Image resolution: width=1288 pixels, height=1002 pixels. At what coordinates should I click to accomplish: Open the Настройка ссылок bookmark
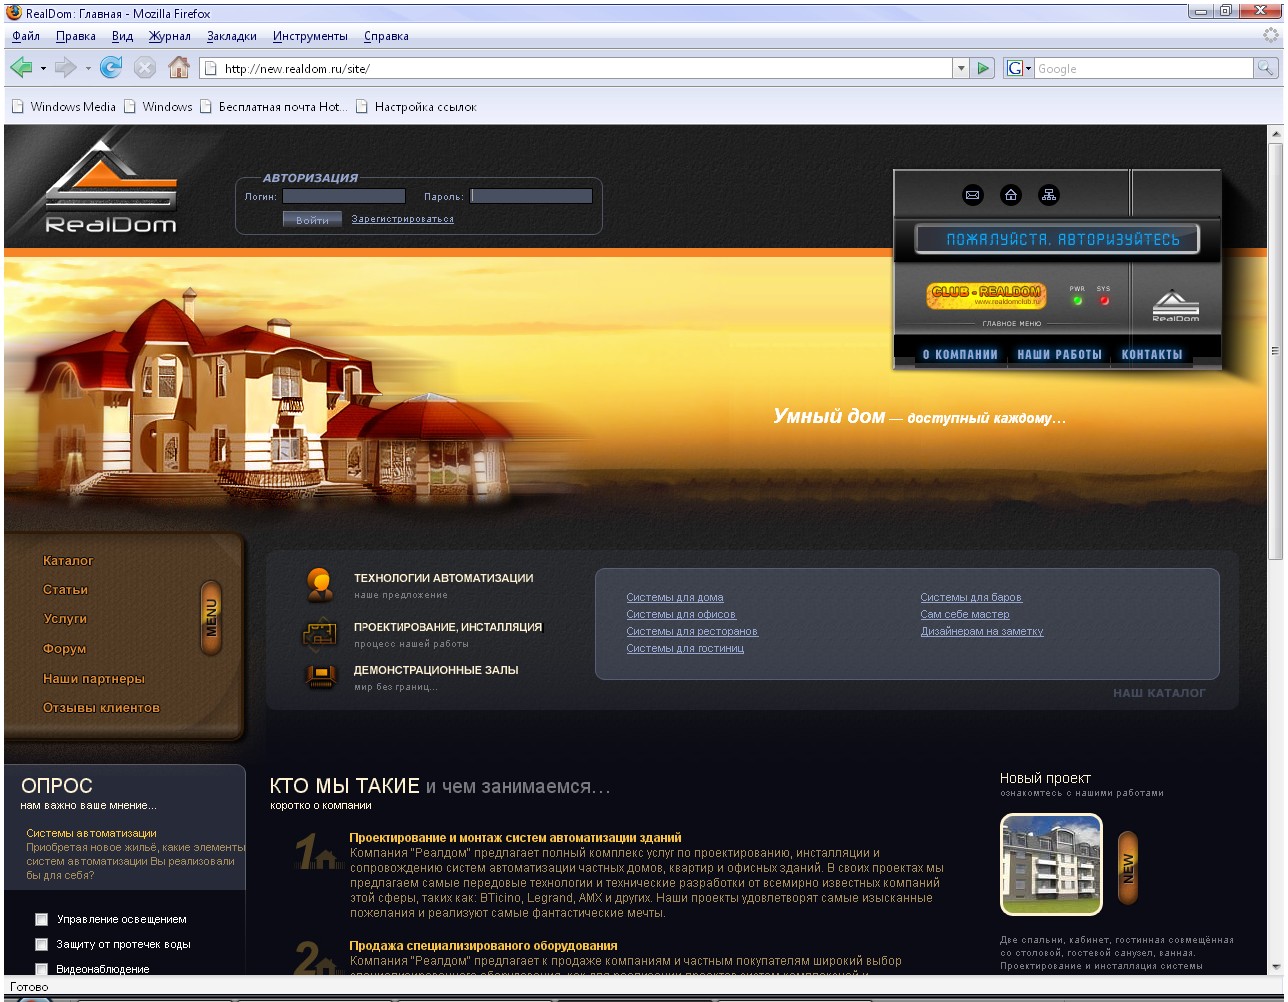click(416, 107)
